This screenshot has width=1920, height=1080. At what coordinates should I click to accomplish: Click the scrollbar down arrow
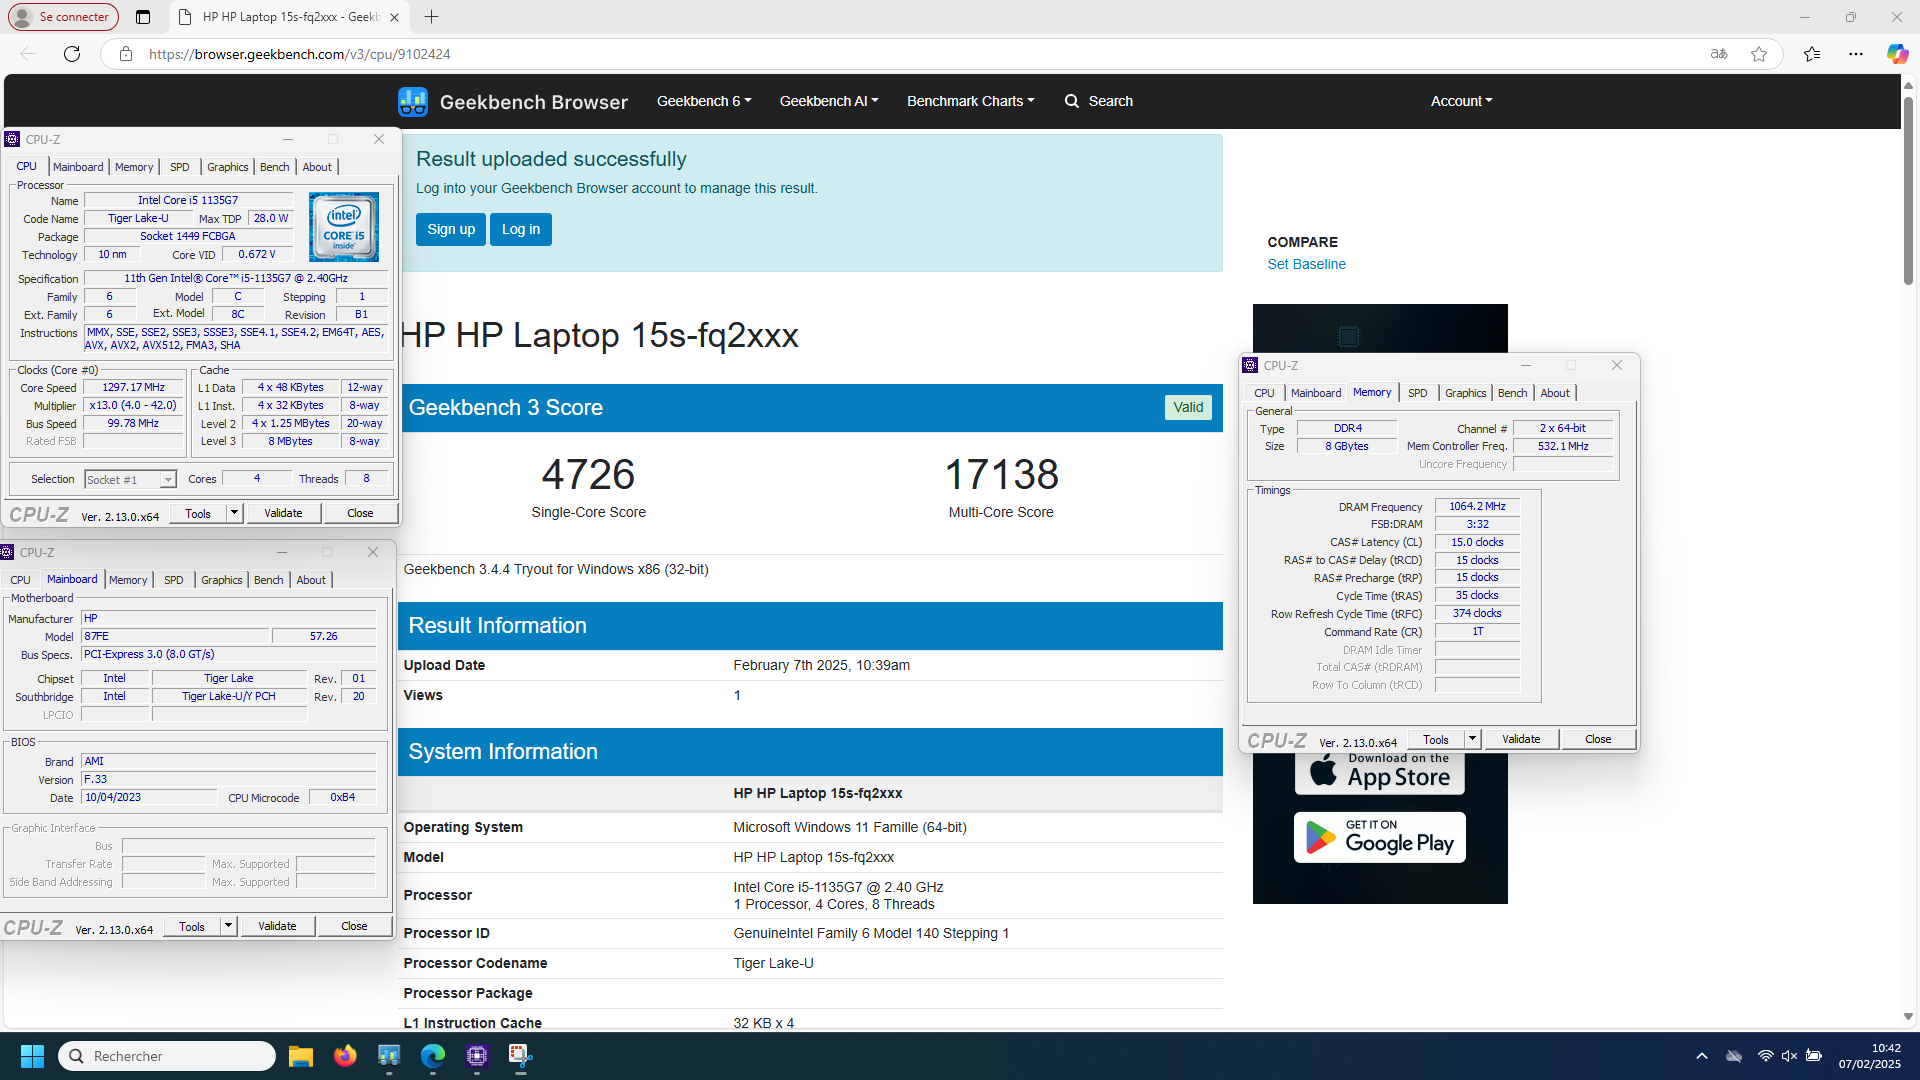[1908, 1017]
